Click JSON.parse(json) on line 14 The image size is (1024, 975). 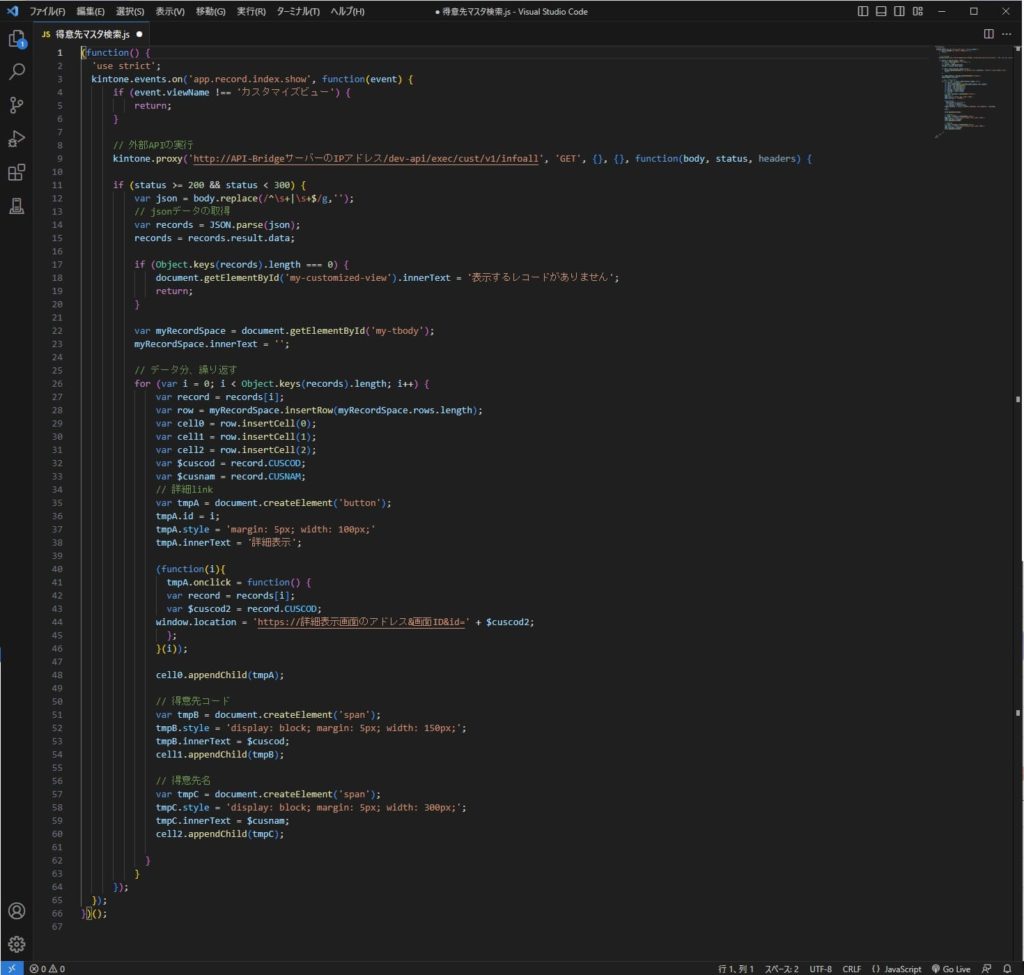pyautogui.click(x=255, y=225)
